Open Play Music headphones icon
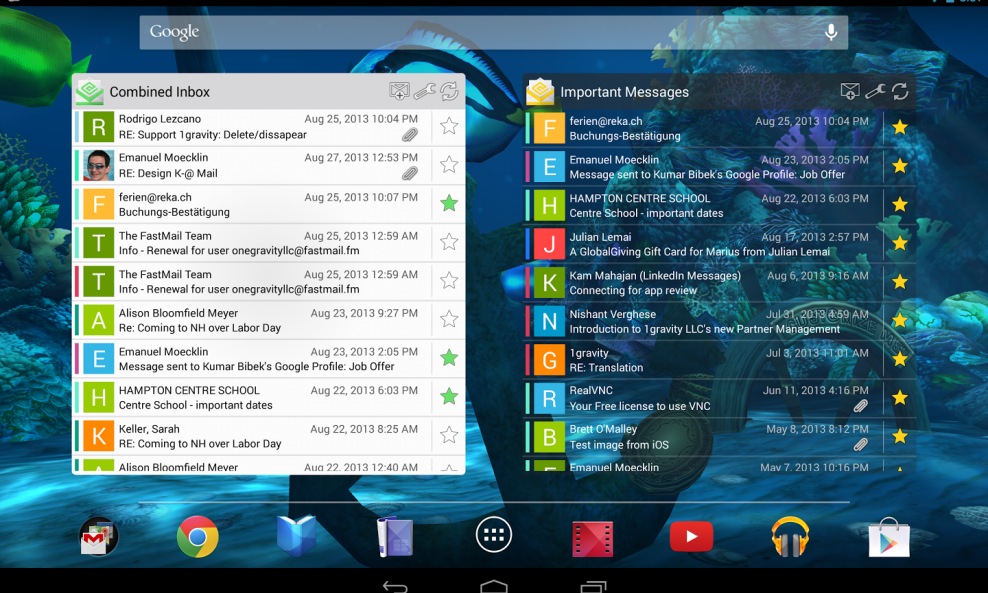Image resolution: width=988 pixels, height=593 pixels. point(790,537)
